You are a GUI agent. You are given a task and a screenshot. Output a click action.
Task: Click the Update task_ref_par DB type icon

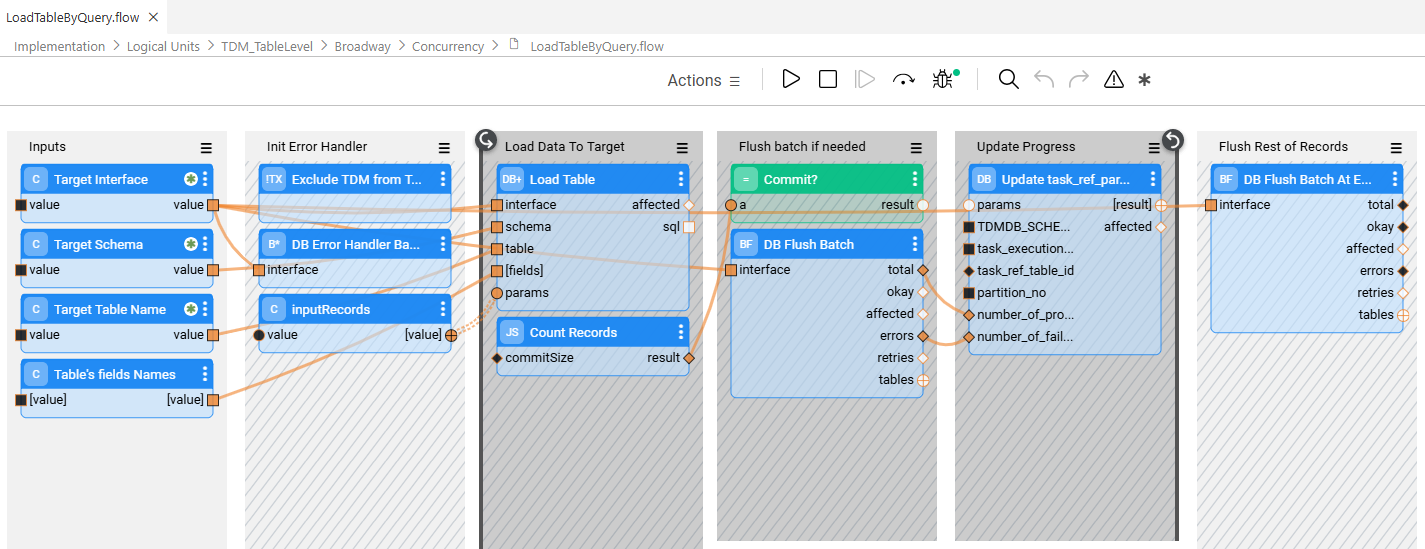984,179
